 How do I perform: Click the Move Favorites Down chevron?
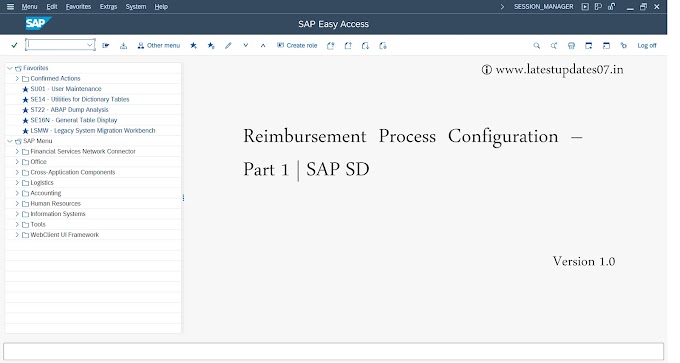point(245,45)
